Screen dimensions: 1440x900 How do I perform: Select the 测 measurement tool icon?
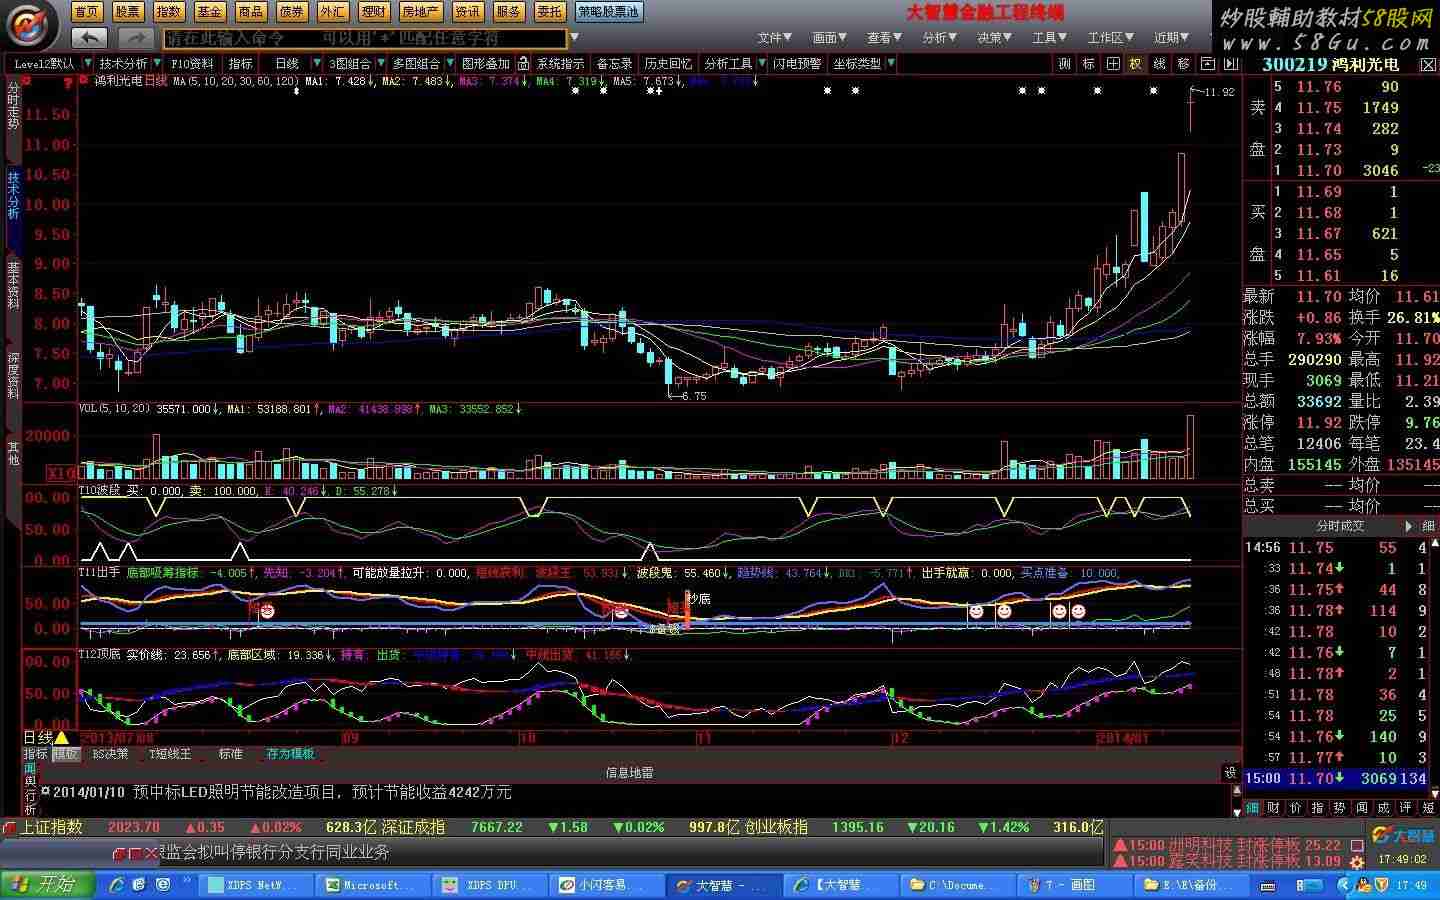click(1065, 63)
